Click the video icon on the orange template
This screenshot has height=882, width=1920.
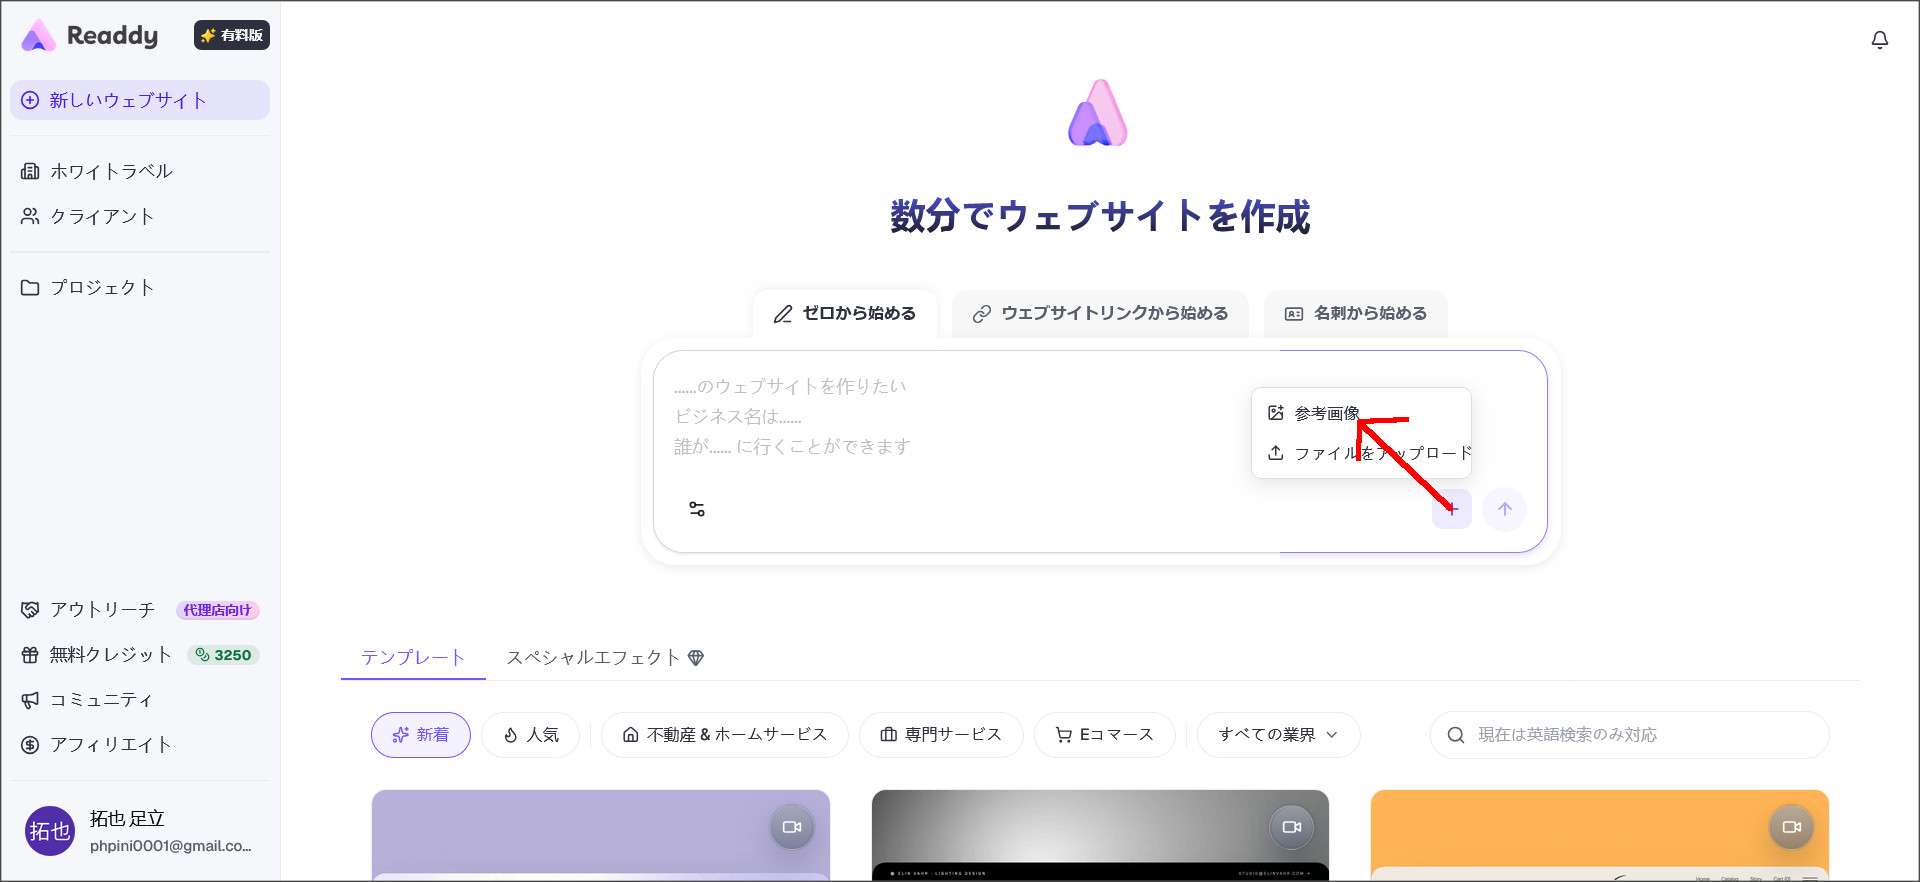coord(1792,827)
